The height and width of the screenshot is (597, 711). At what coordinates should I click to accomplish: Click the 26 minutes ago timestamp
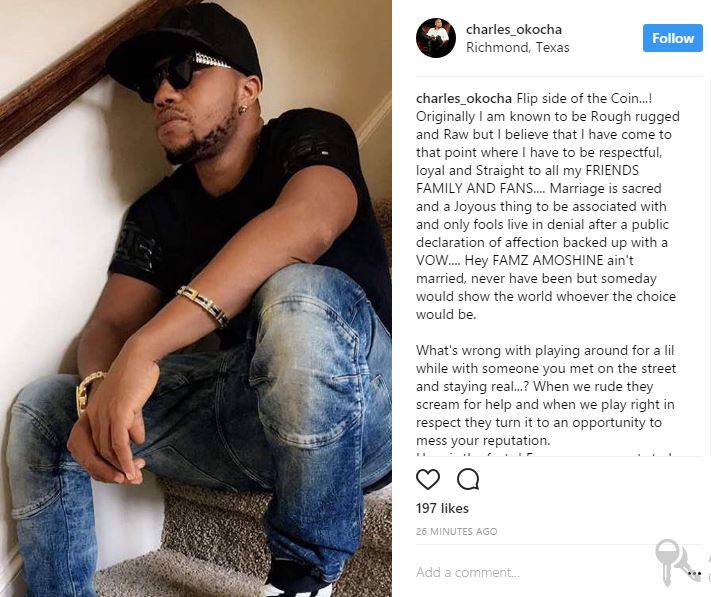[x=456, y=531]
